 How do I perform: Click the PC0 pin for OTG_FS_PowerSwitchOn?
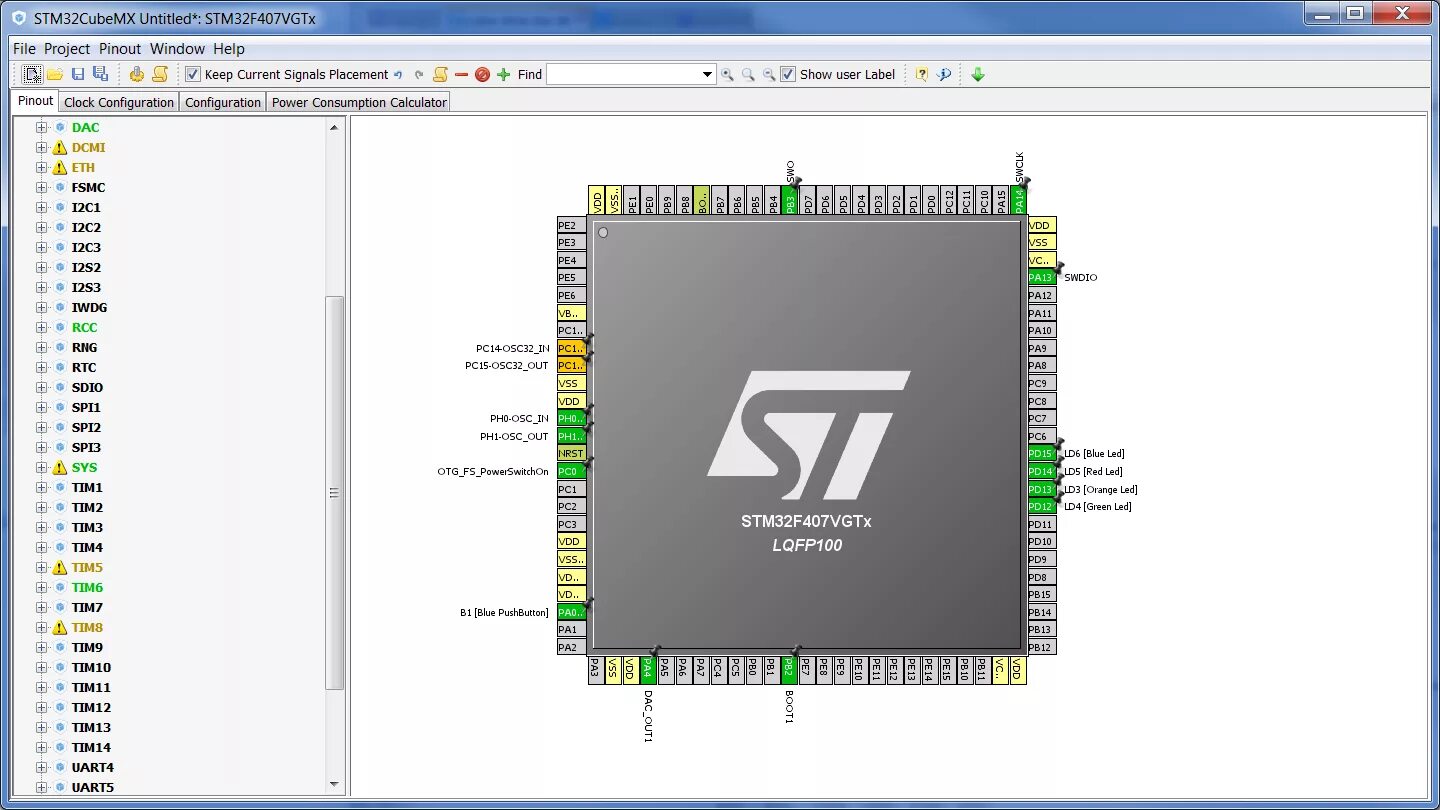pyautogui.click(x=571, y=471)
